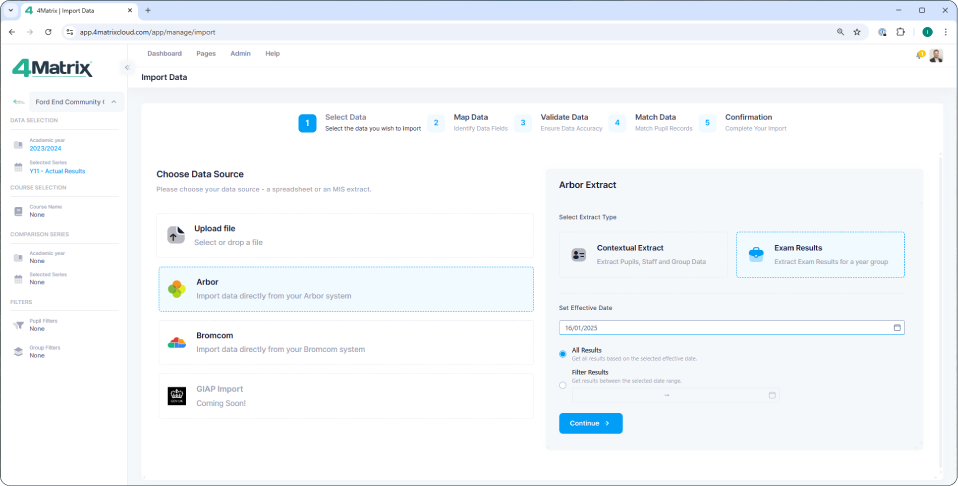This screenshot has width=958, height=486.
Task: Expand the Ford End Community school dropdown
Action: [114, 102]
